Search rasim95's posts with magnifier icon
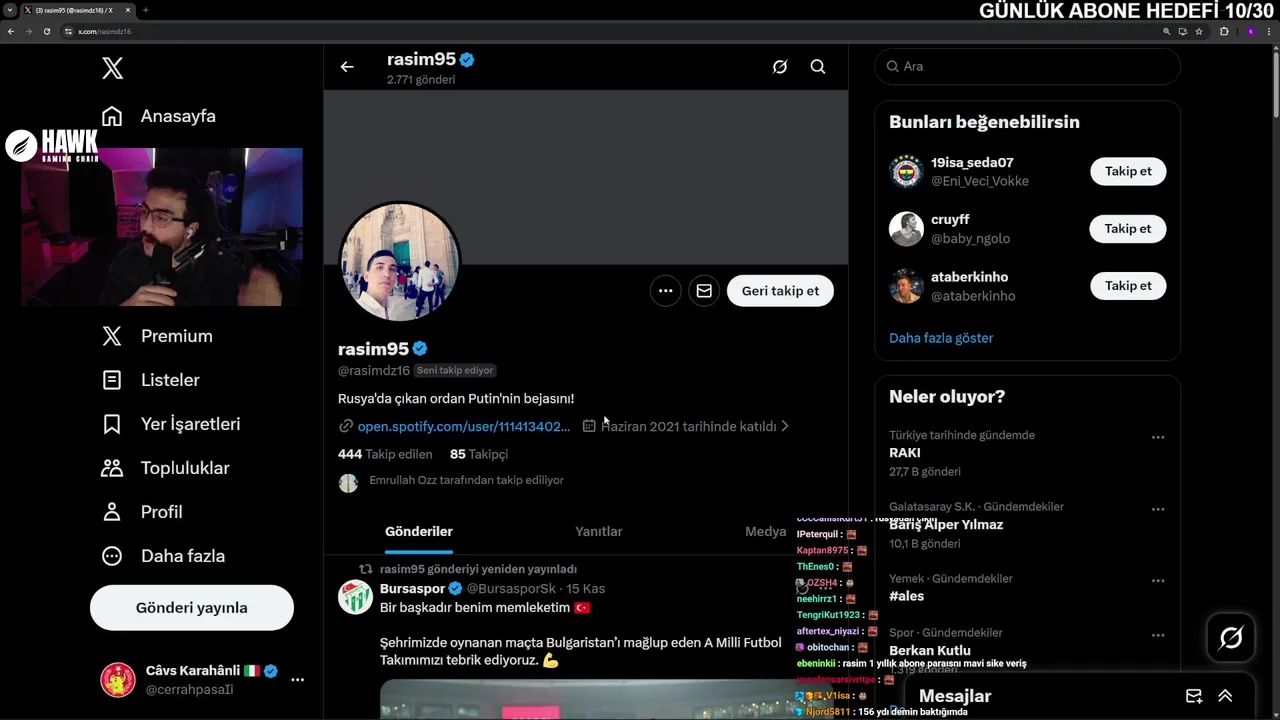The height and width of the screenshot is (720, 1280). coord(818,67)
